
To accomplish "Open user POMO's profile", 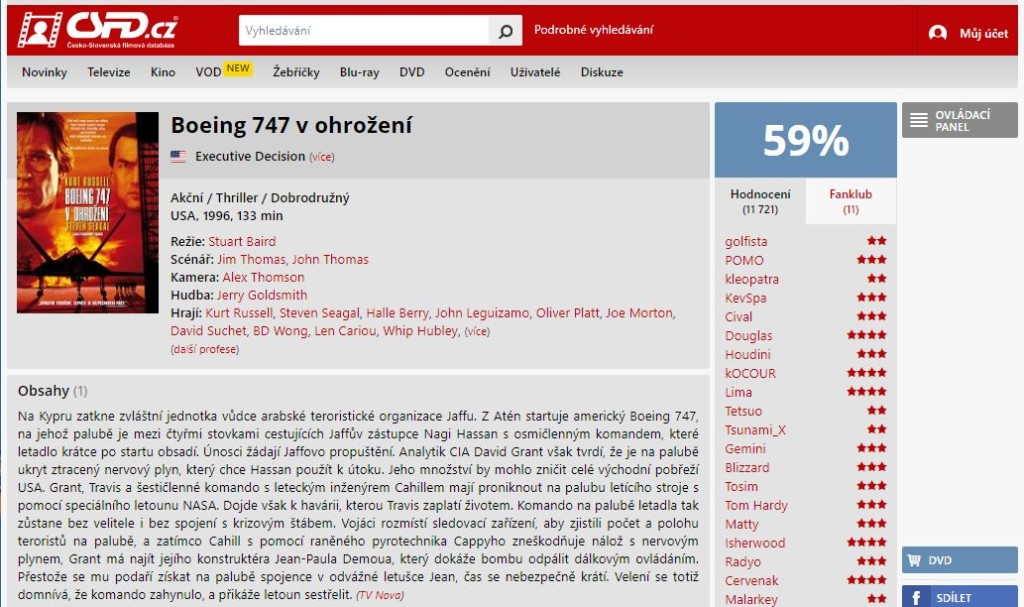I will click(x=744, y=260).
